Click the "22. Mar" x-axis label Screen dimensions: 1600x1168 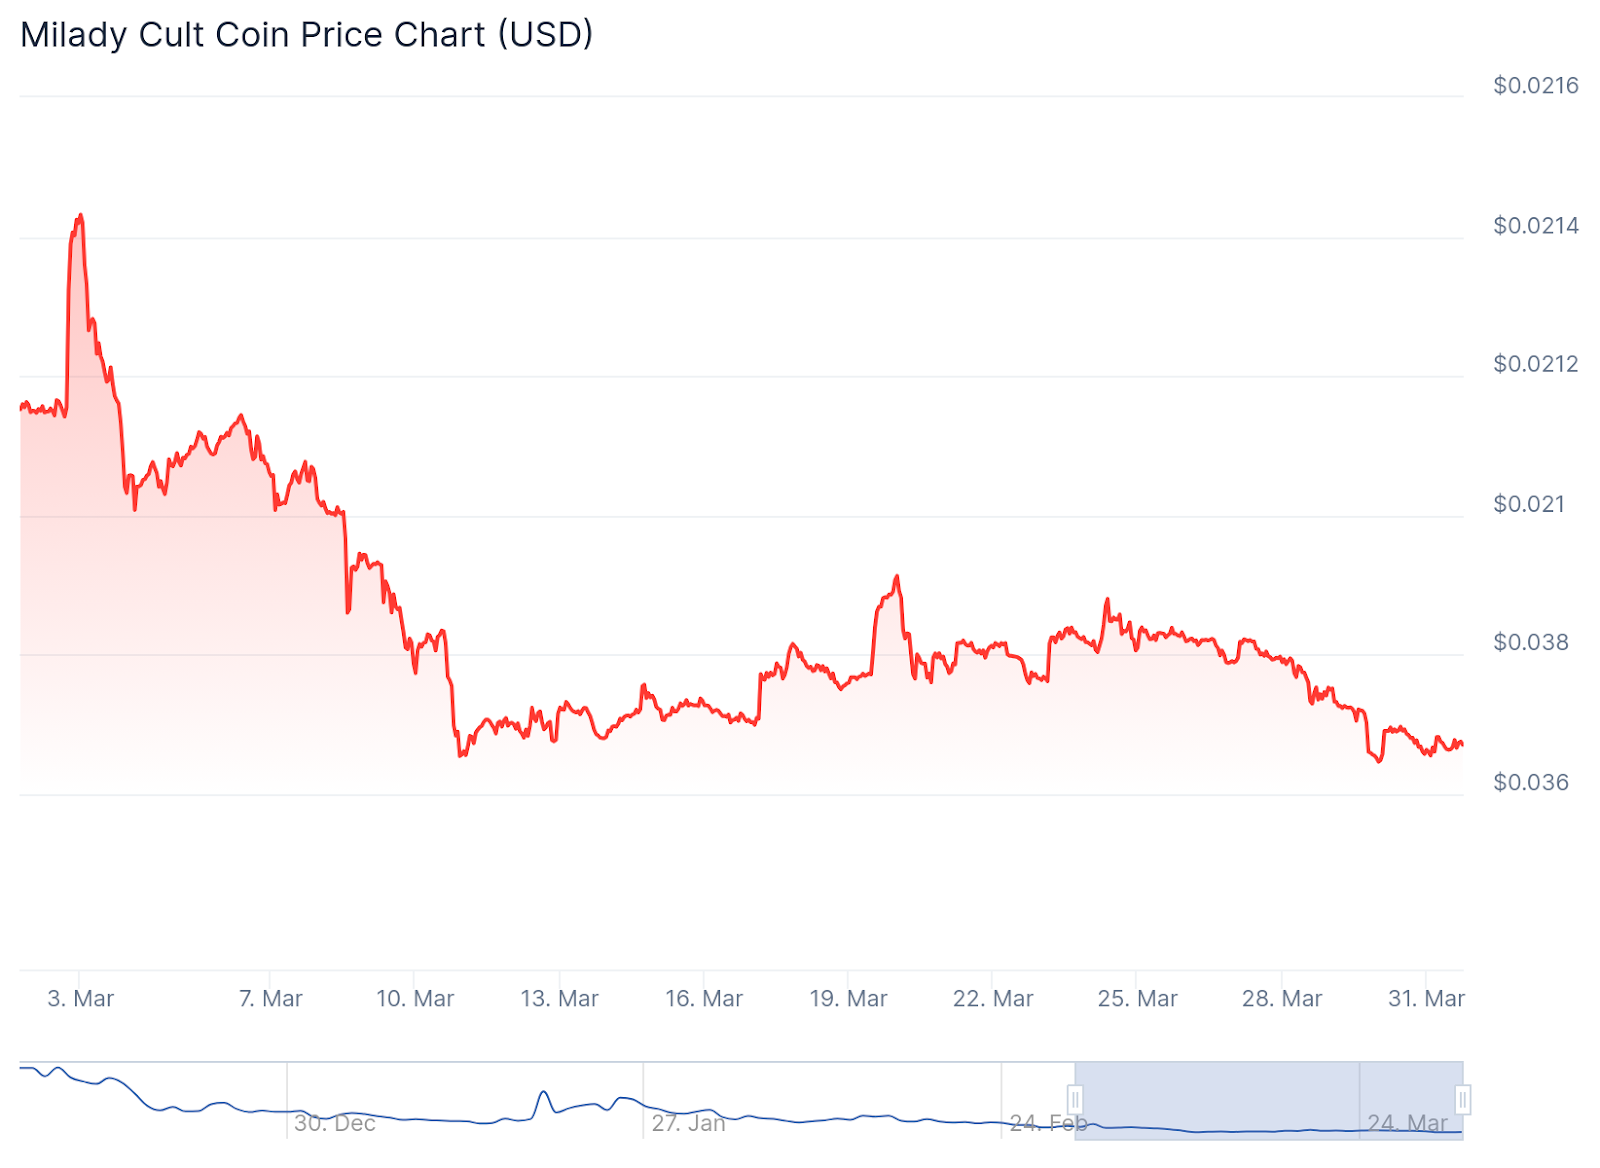(993, 998)
